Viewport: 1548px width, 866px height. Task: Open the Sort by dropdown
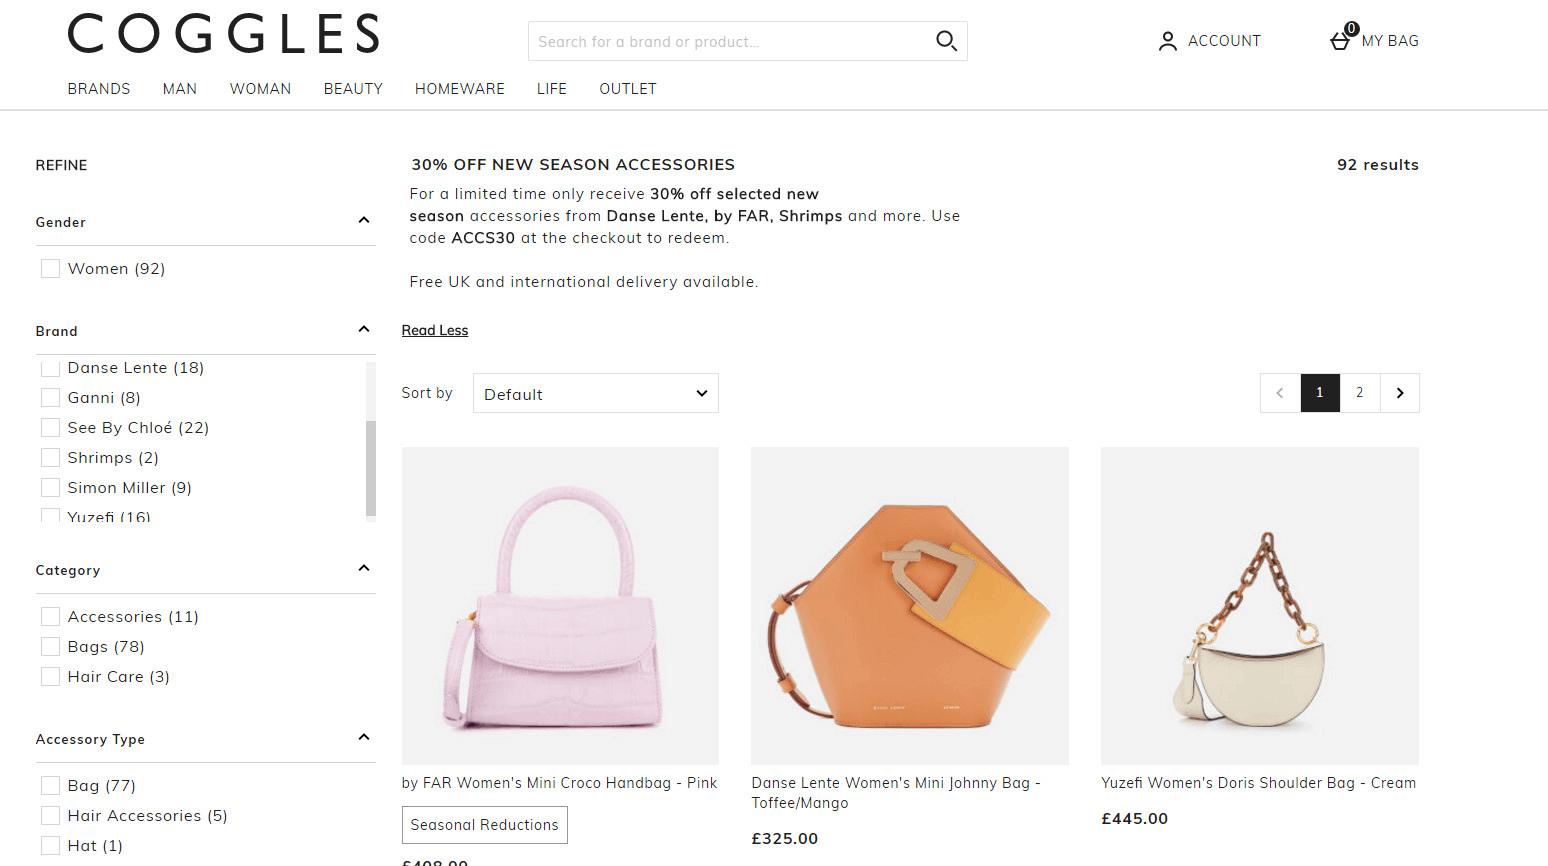click(596, 393)
